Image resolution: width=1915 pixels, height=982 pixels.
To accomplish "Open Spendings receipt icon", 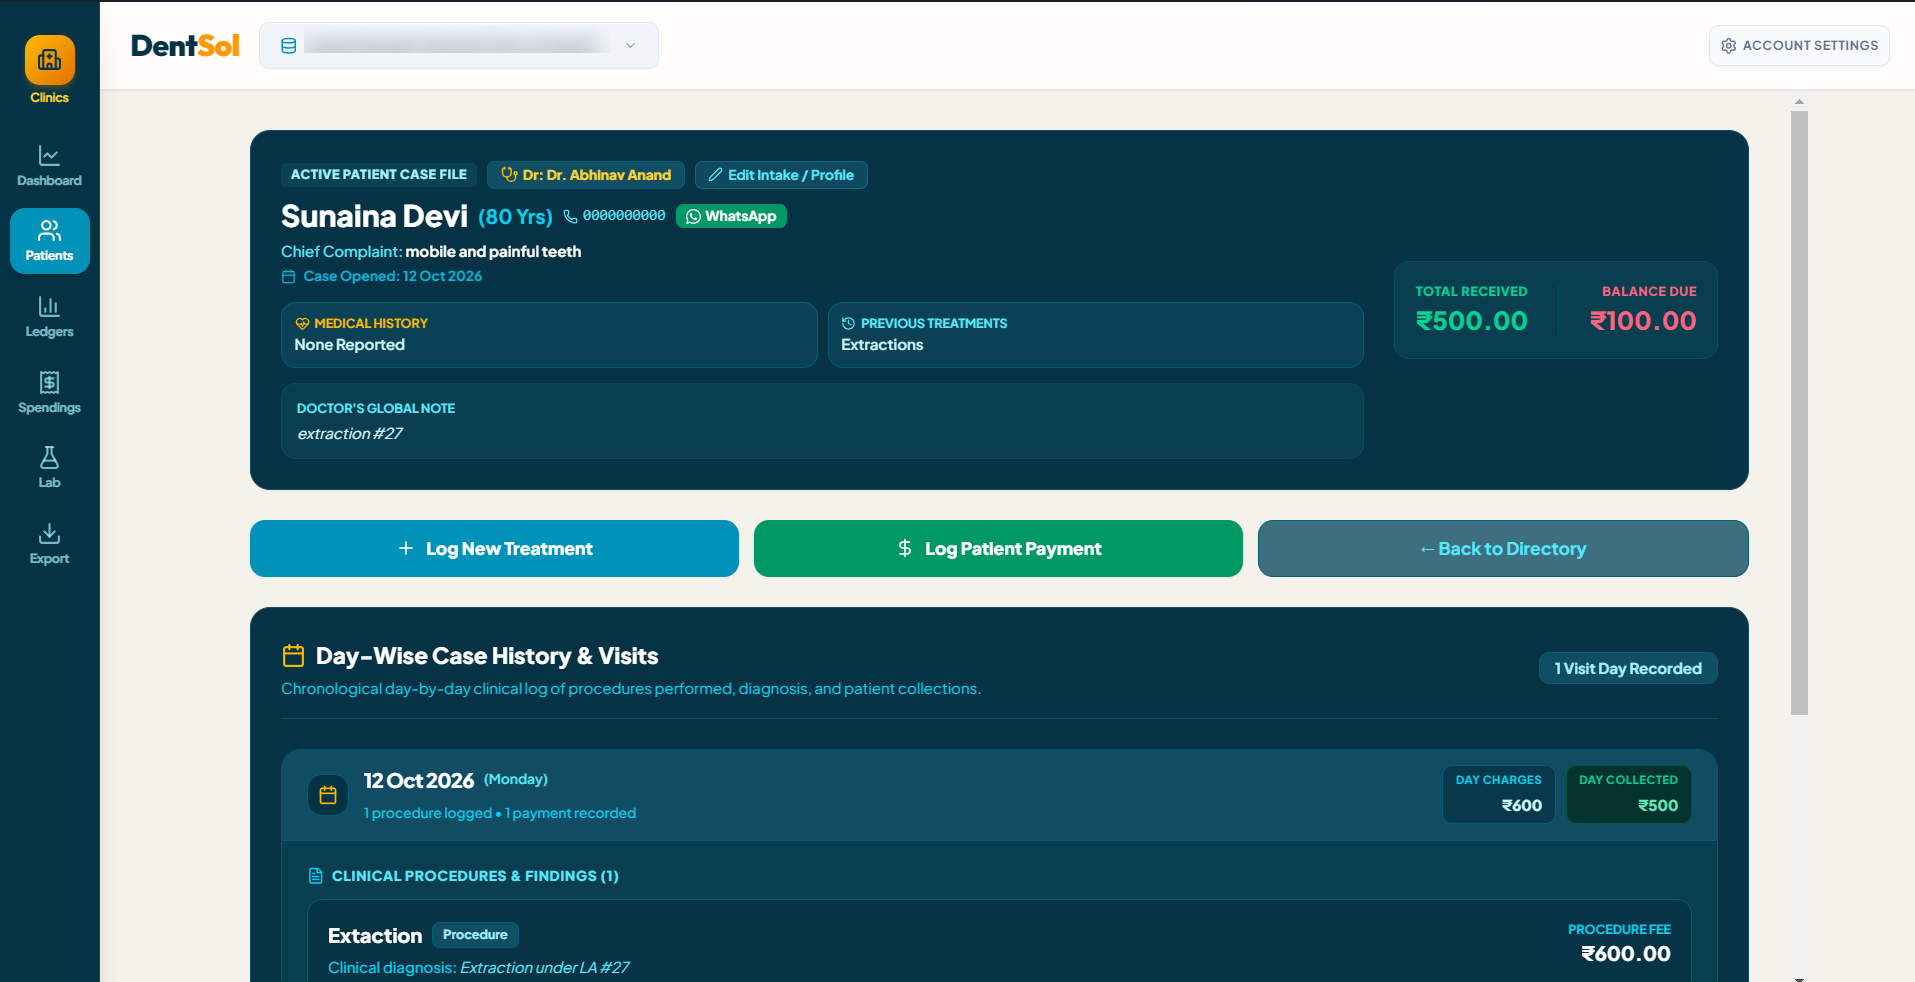I will click(49, 382).
